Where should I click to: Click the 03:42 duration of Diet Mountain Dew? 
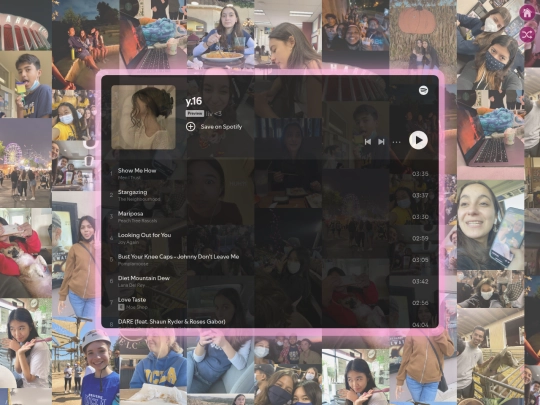pyautogui.click(x=420, y=281)
